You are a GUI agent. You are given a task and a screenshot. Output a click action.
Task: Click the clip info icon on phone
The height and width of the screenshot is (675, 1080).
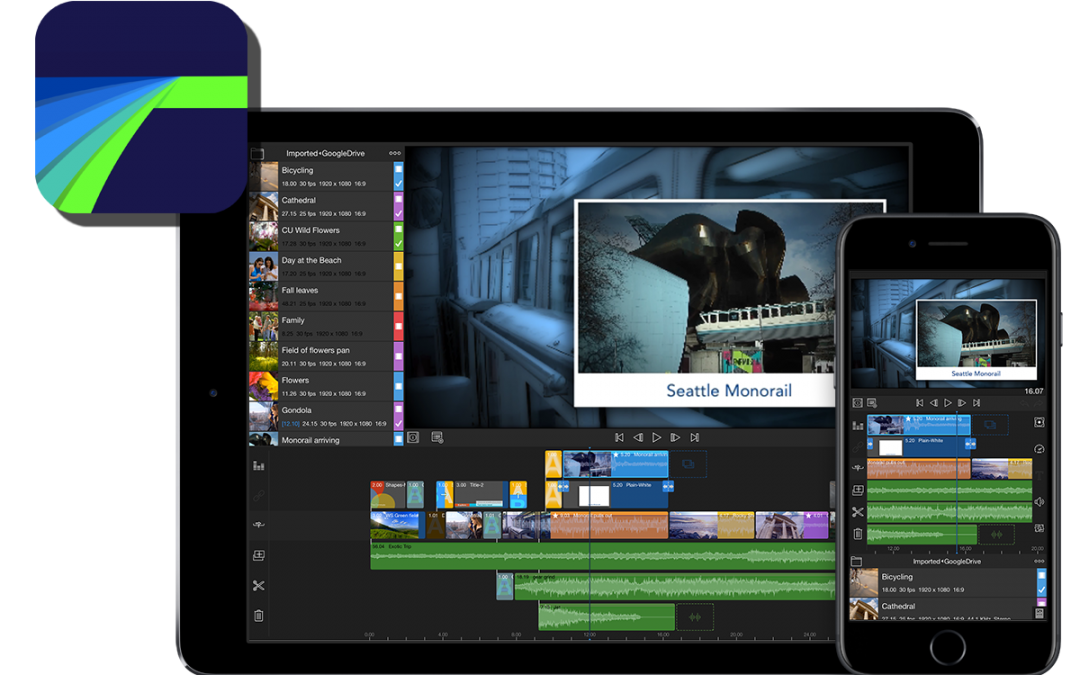click(x=872, y=403)
